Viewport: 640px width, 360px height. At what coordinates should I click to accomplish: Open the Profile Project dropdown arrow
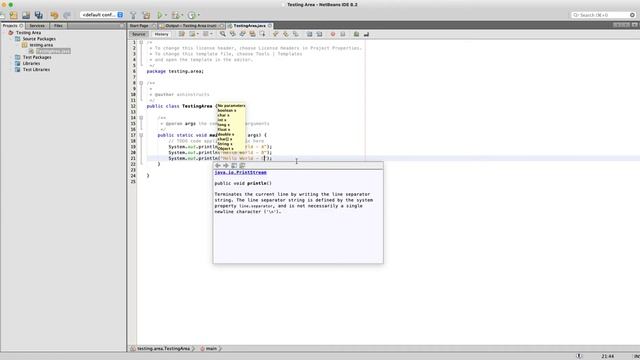(198, 15)
